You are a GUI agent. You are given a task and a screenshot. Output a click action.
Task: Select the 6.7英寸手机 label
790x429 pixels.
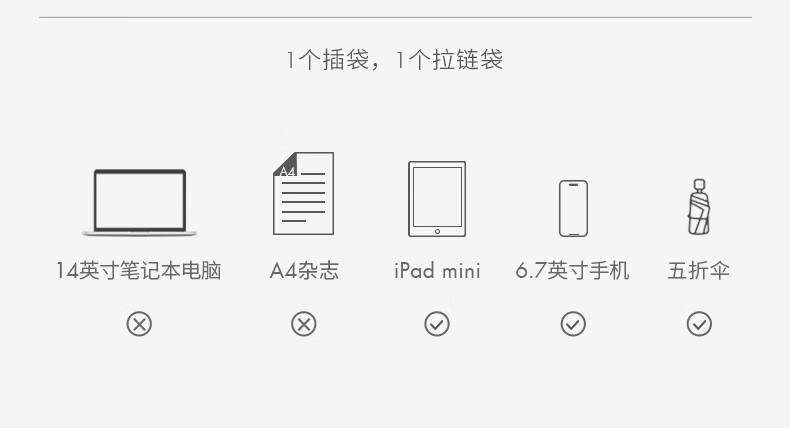pos(572,271)
